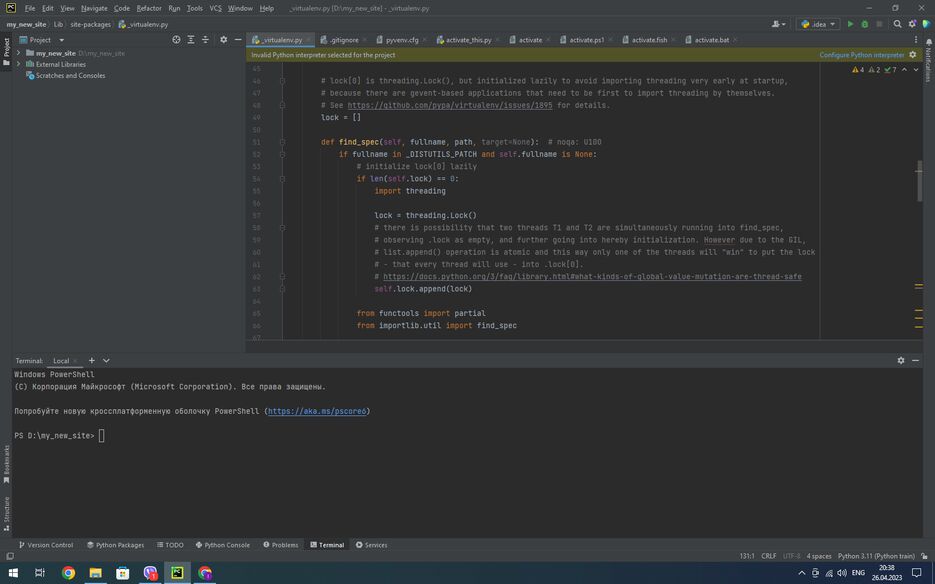This screenshot has height=584, width=935.
Task: Open the TODO tool window
Action: (170, 545)
